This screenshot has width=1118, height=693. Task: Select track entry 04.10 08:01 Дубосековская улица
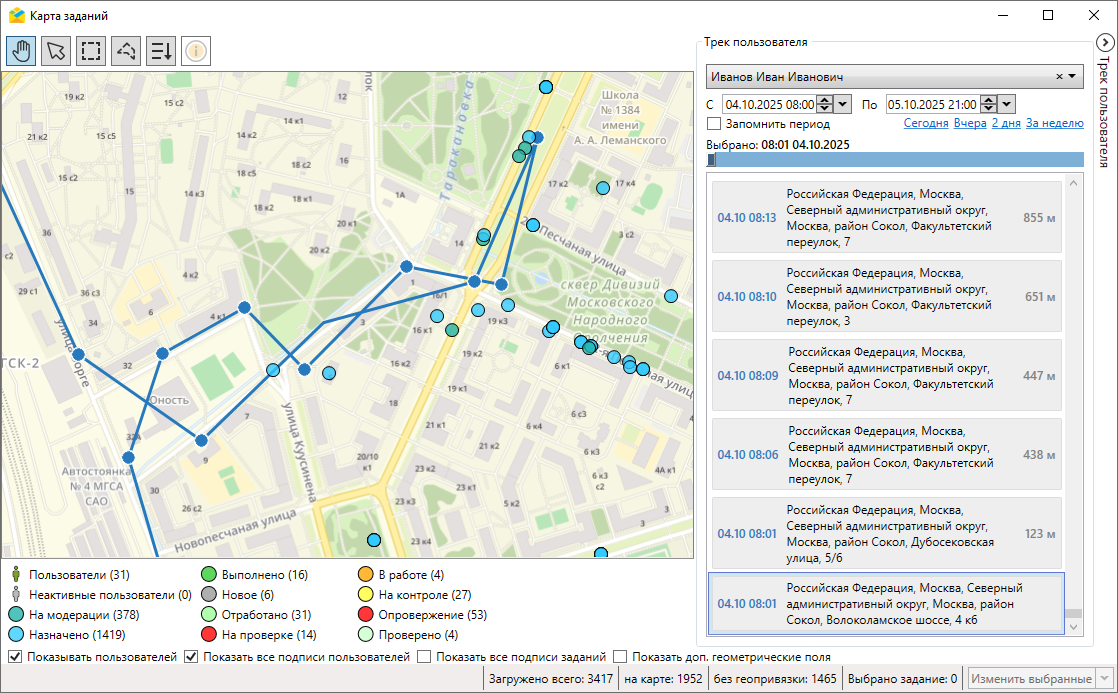pyautogui.click(x=885, y=534)
